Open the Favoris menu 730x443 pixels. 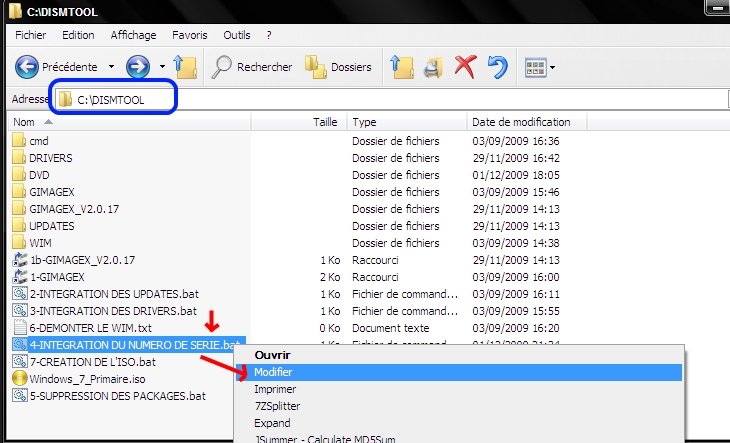coord(189,35)
